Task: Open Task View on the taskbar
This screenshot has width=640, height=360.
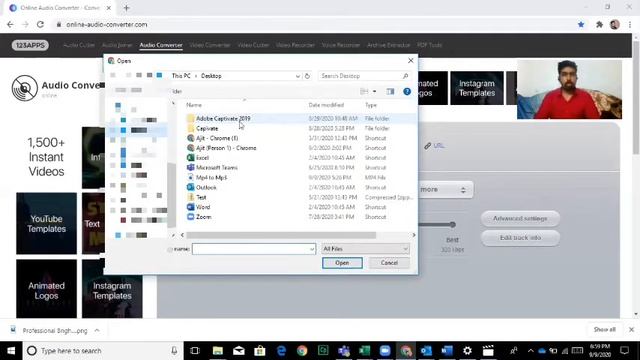Action: tap(195, 351)
